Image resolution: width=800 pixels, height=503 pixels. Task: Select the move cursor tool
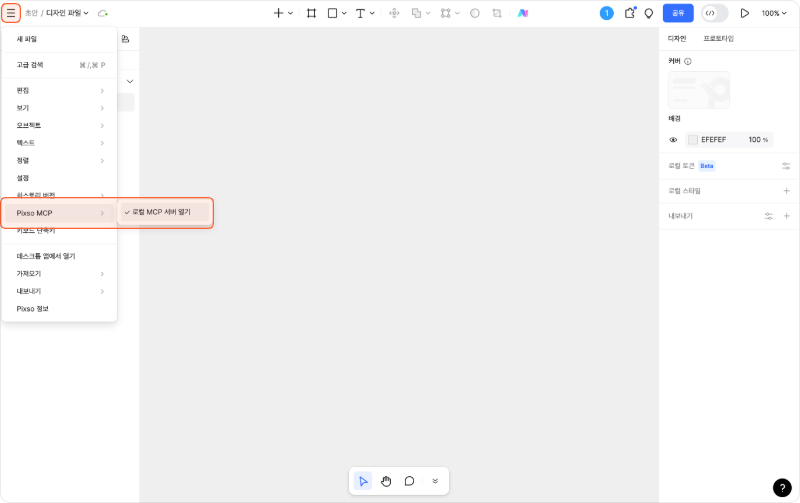363,481
